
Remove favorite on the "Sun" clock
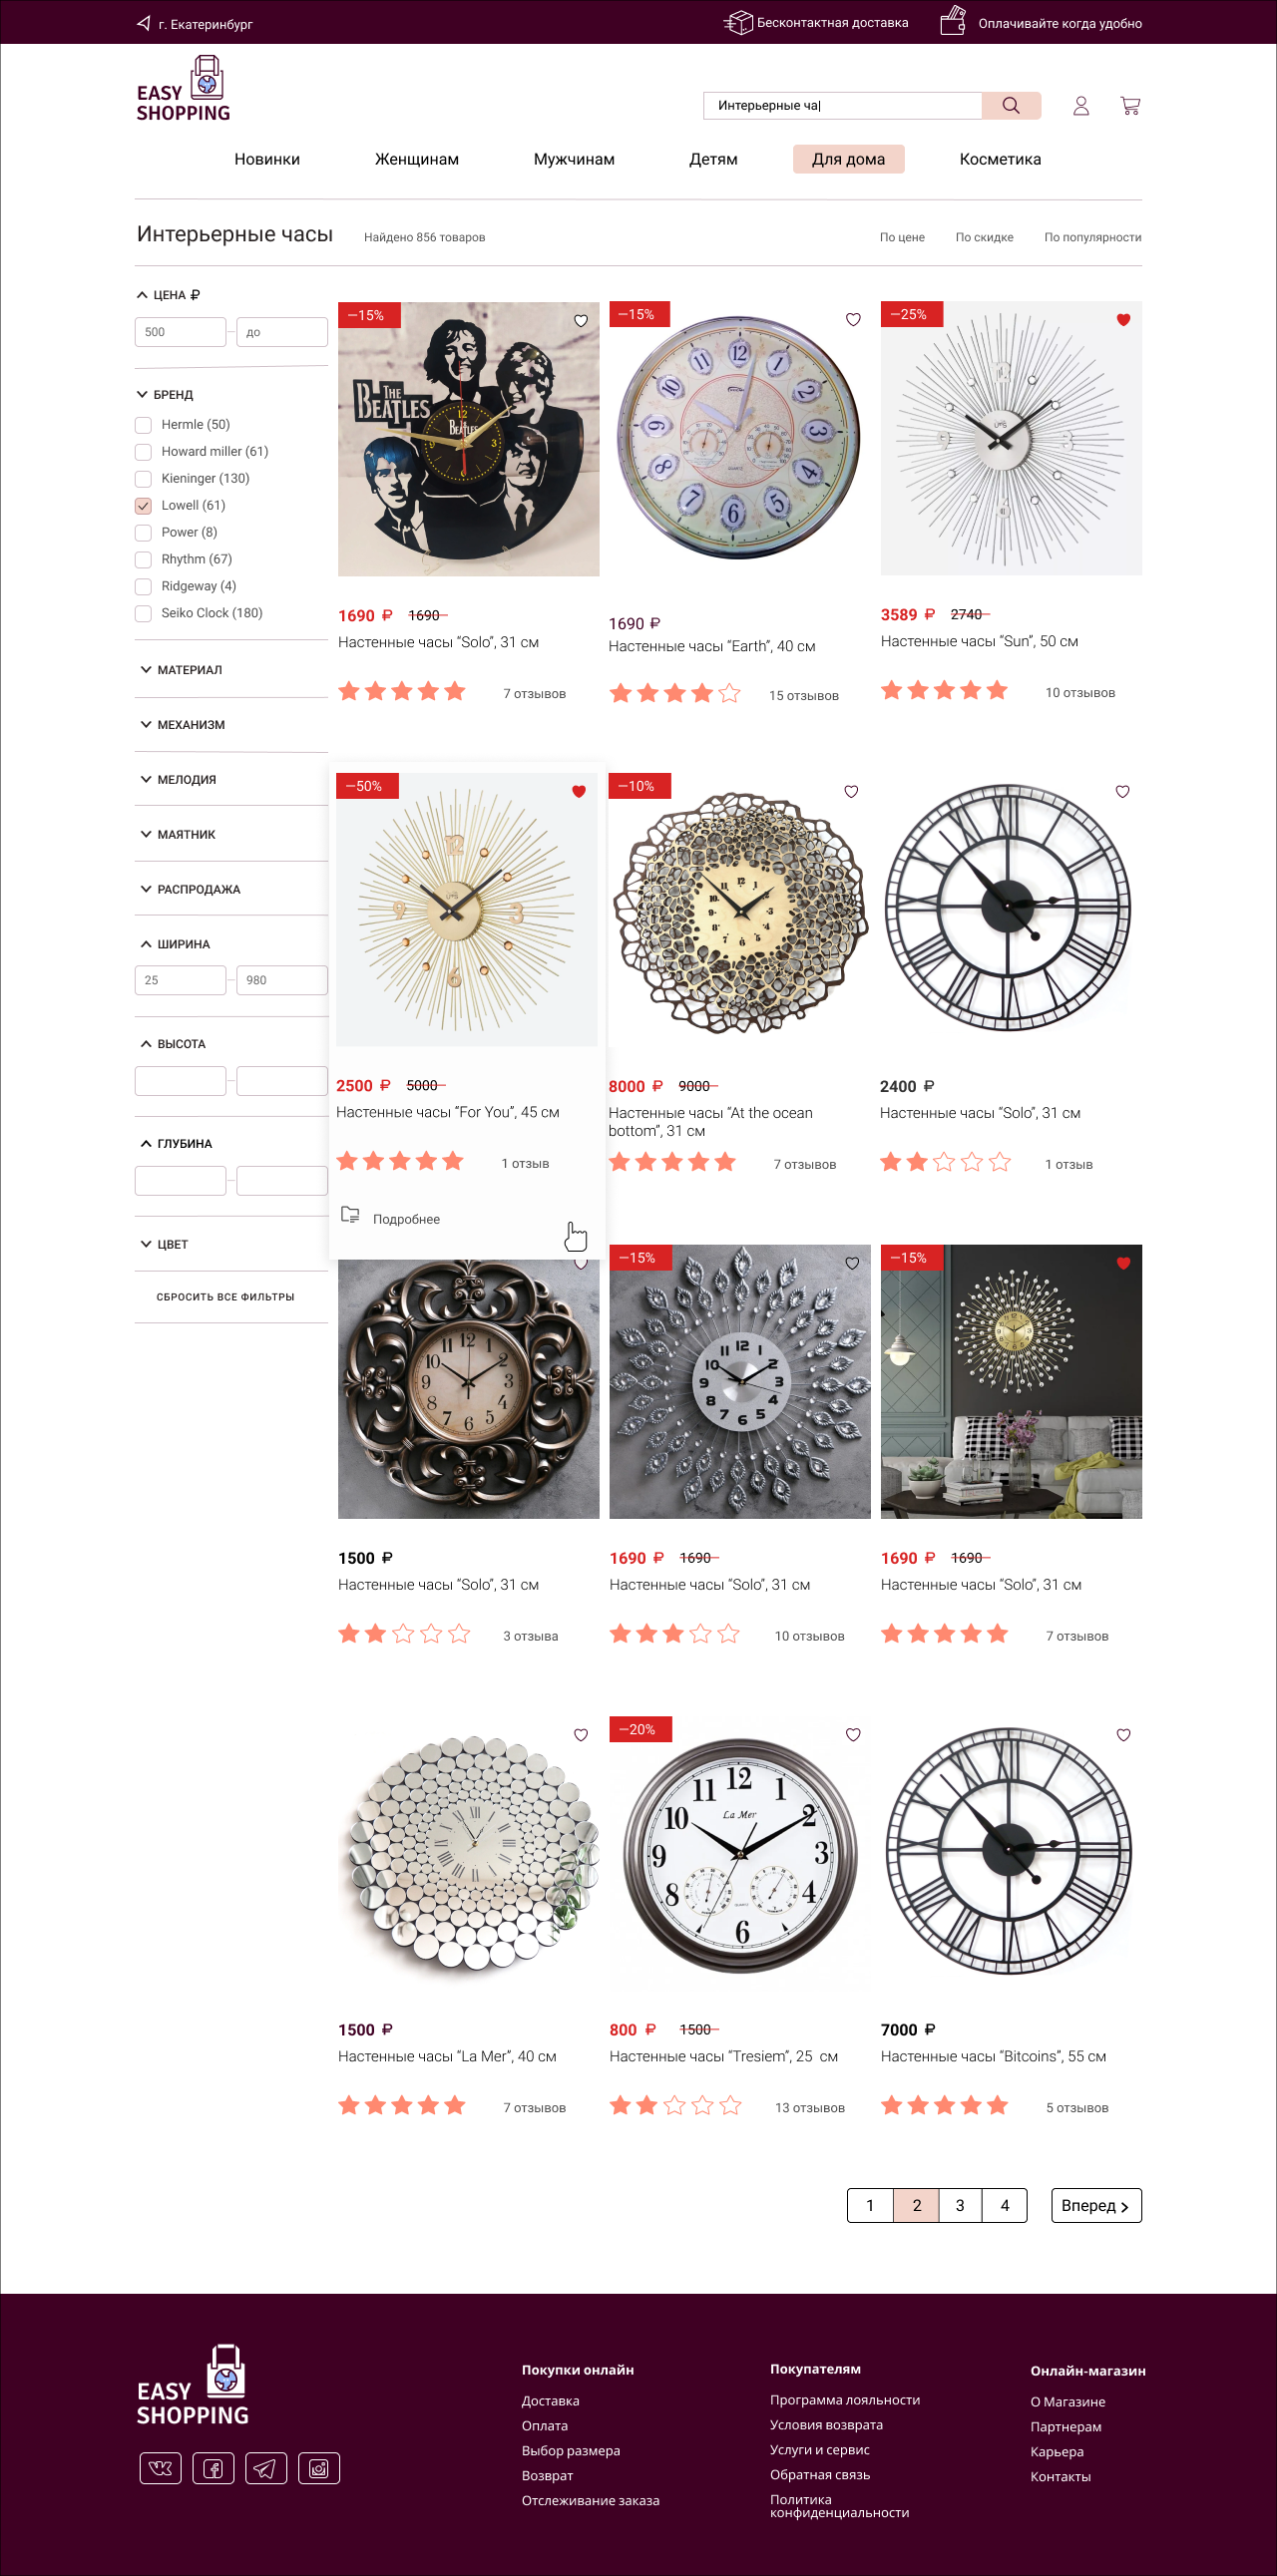click(x=1123, y=320)
